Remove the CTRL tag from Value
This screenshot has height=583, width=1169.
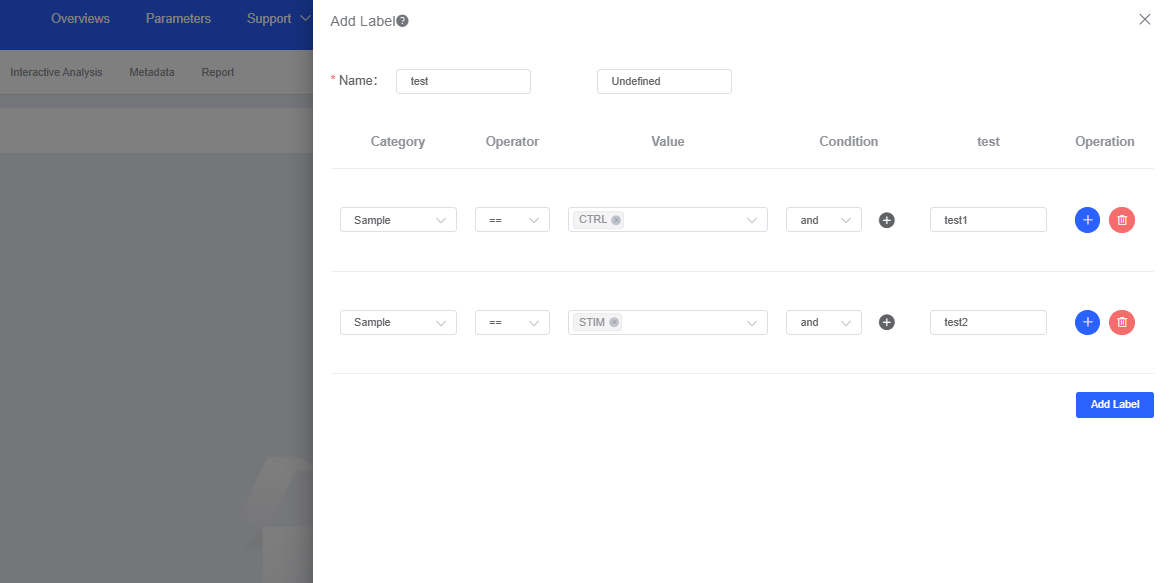[616, 220]
